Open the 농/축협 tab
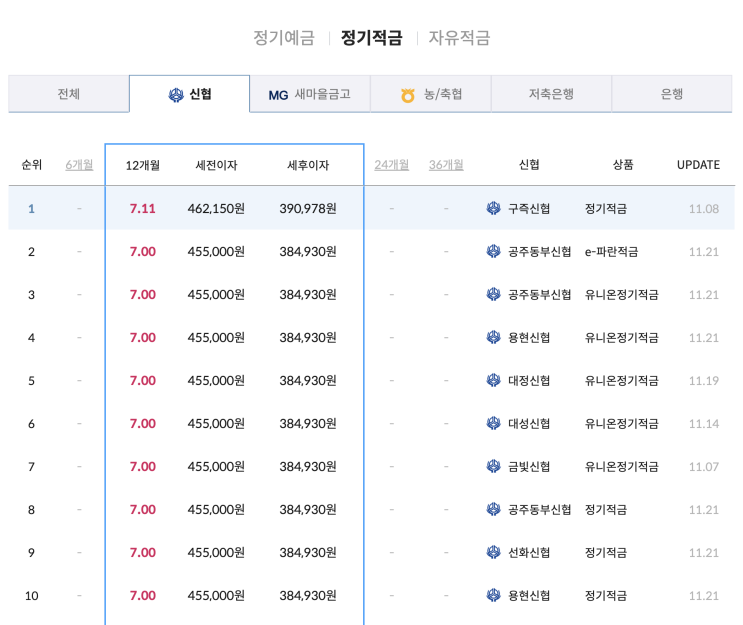The image size is (743, 625). pyautogui.click(x=431, y=94)
